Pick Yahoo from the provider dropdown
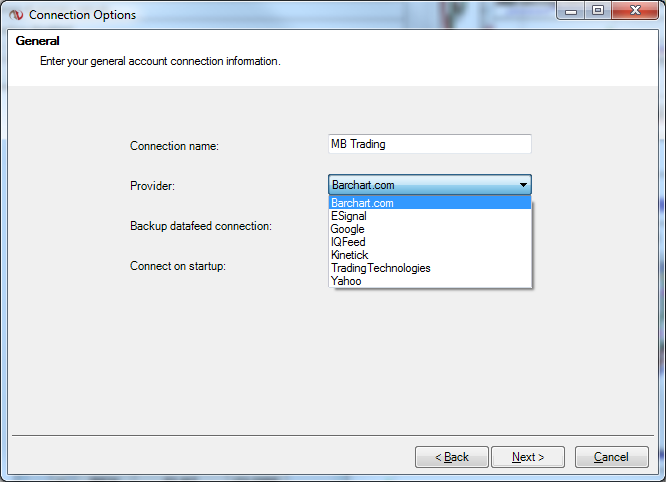666x482 pixels. point(346,281)
